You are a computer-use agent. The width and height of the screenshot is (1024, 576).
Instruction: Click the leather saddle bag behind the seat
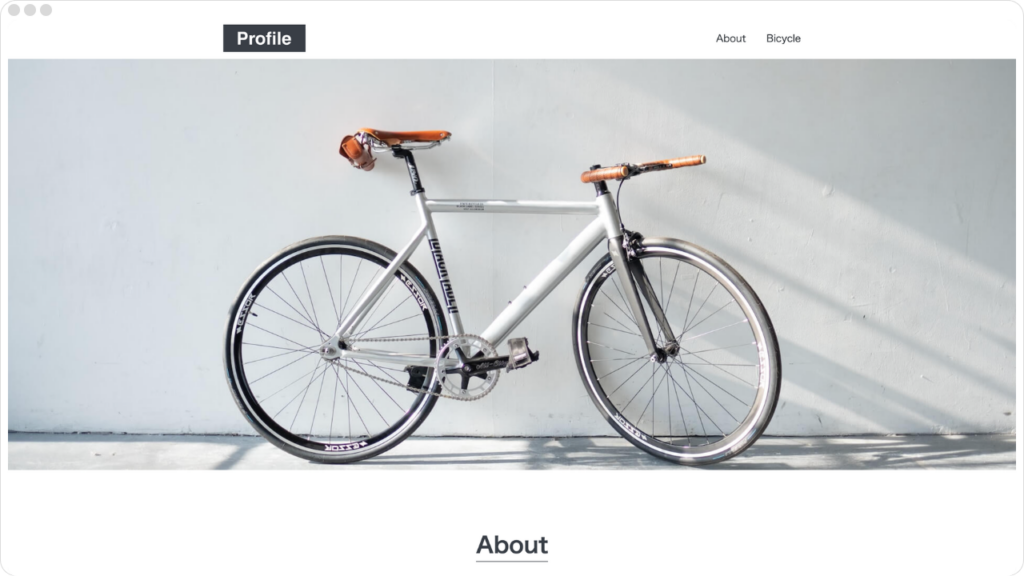(357, 152)
